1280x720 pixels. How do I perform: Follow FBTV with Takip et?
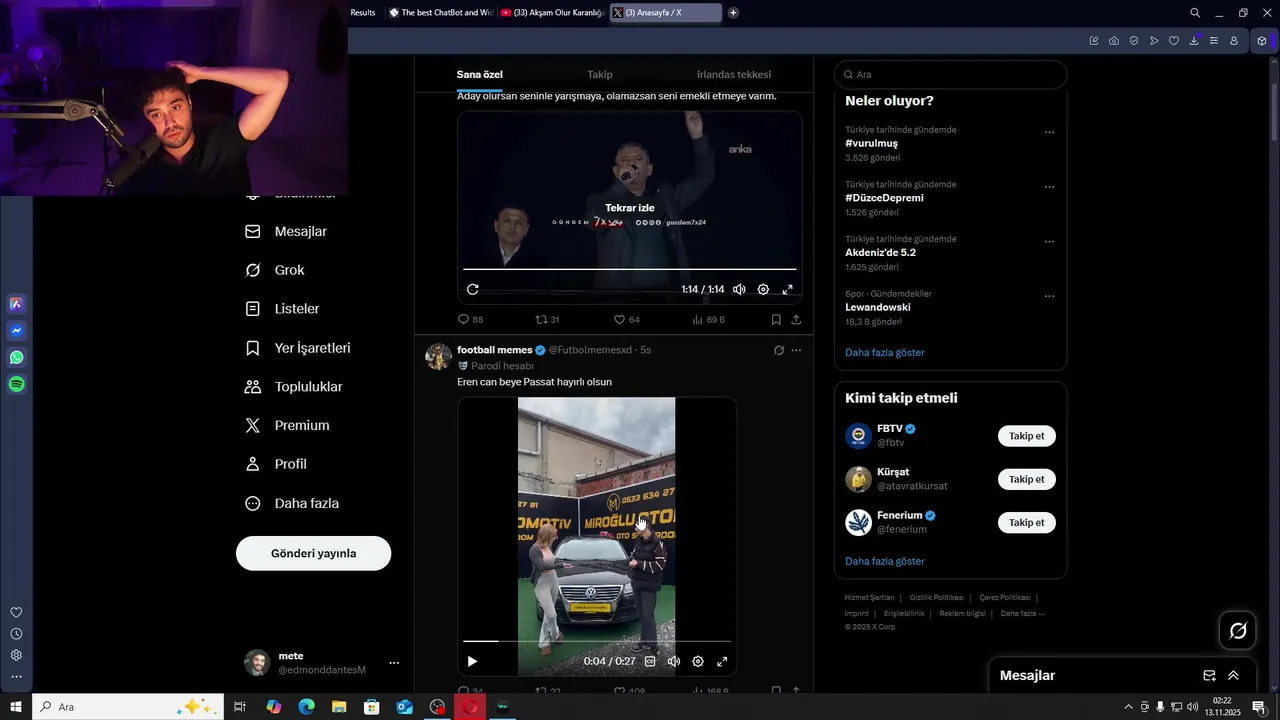pos(1026,436)
